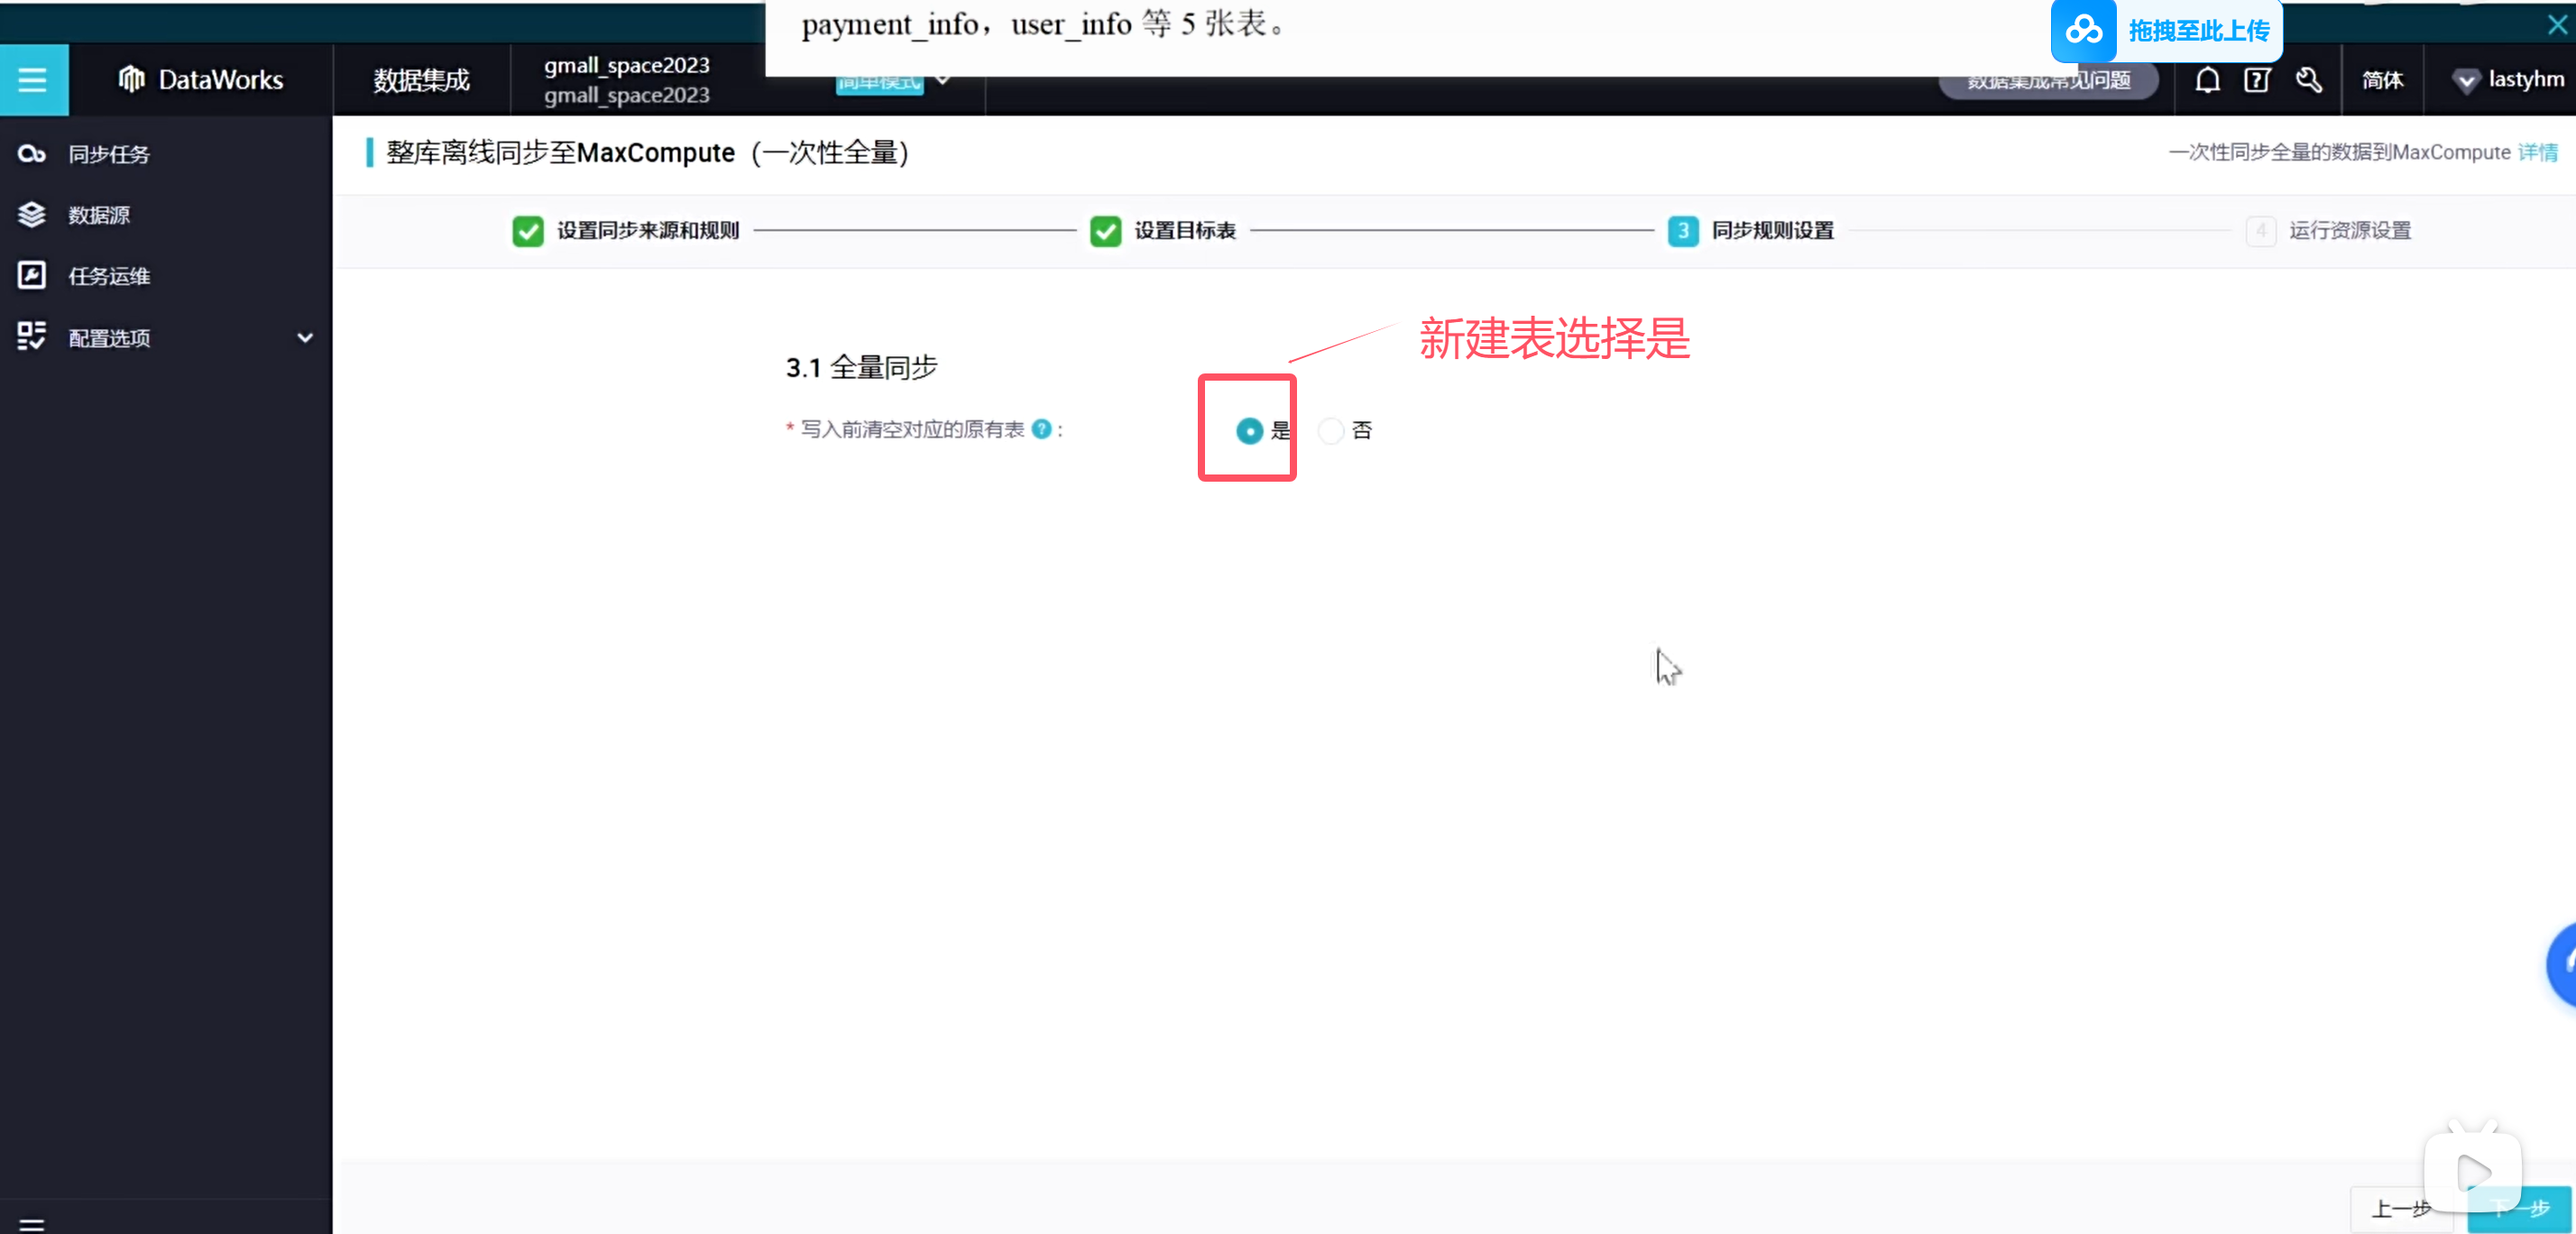Viewport: 2576px width, 1234px height.
Task: Open the notification bell icon
Action: [2207, 80]
